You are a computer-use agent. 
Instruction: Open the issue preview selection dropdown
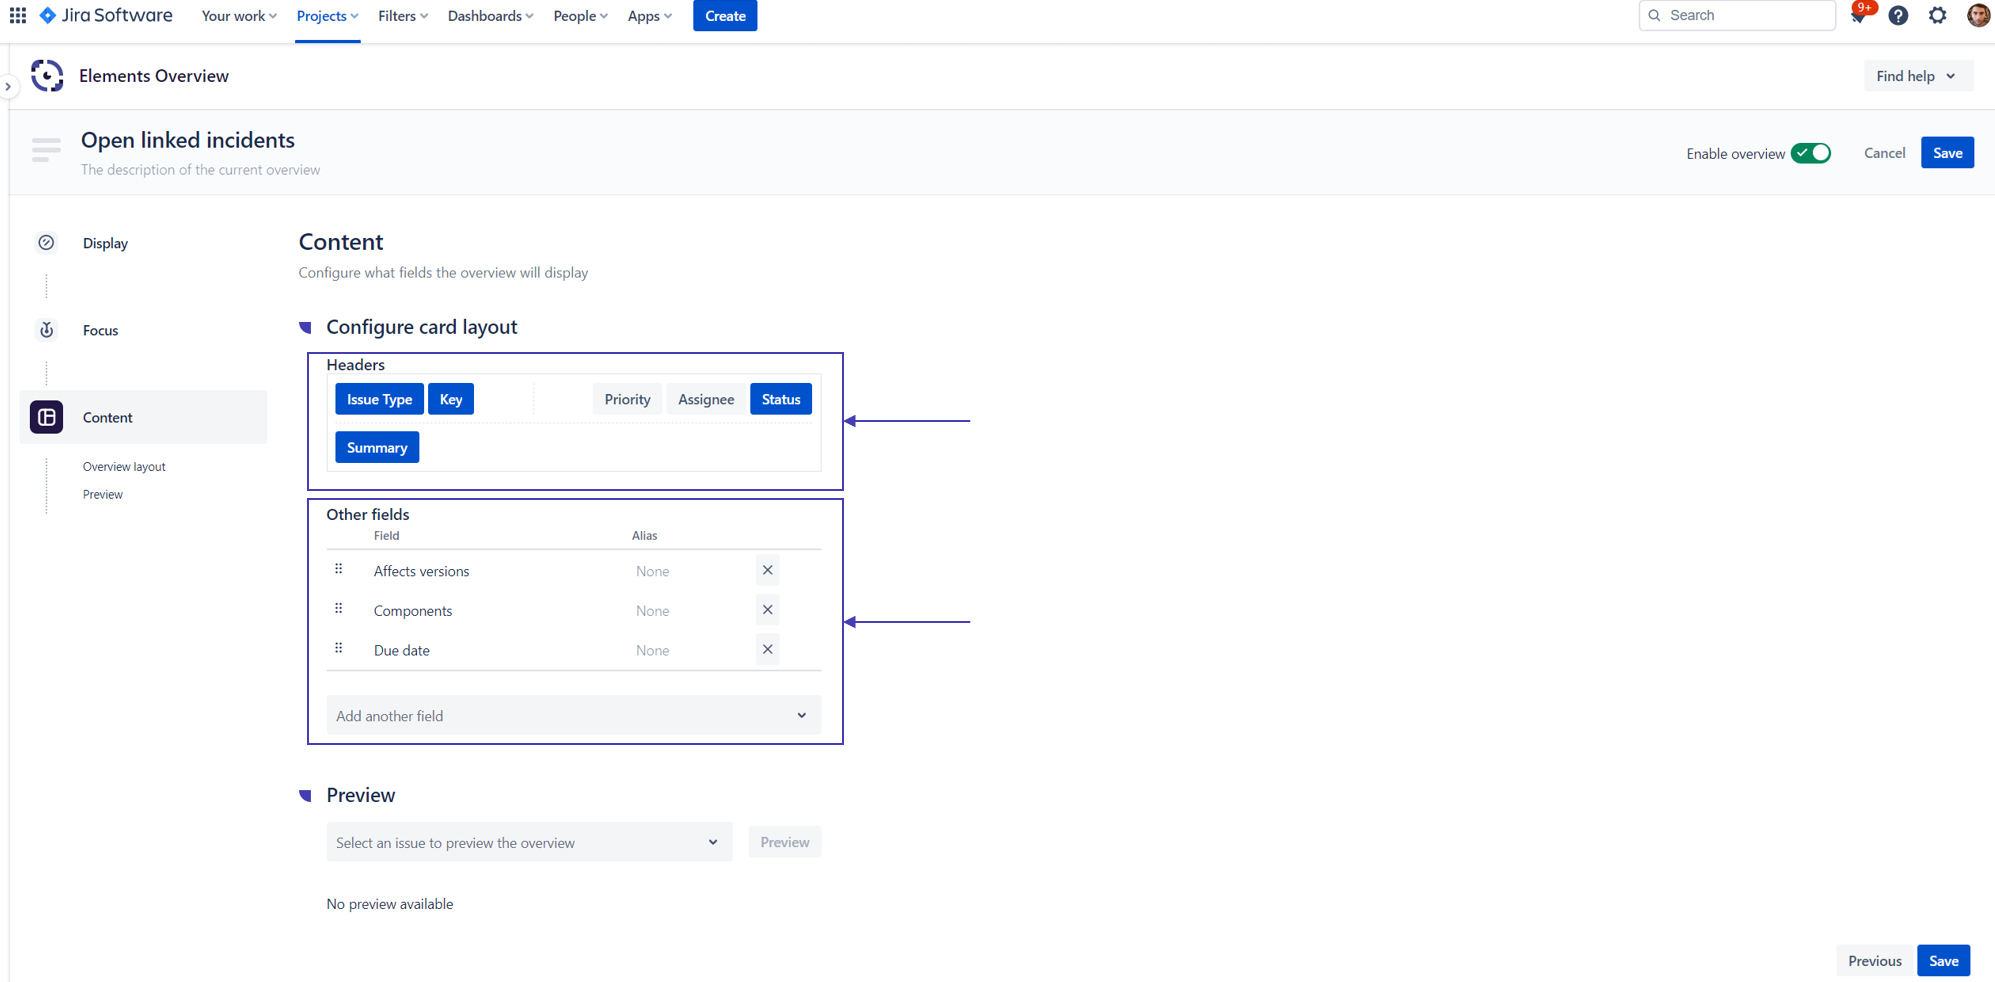(x=528, y=843)
